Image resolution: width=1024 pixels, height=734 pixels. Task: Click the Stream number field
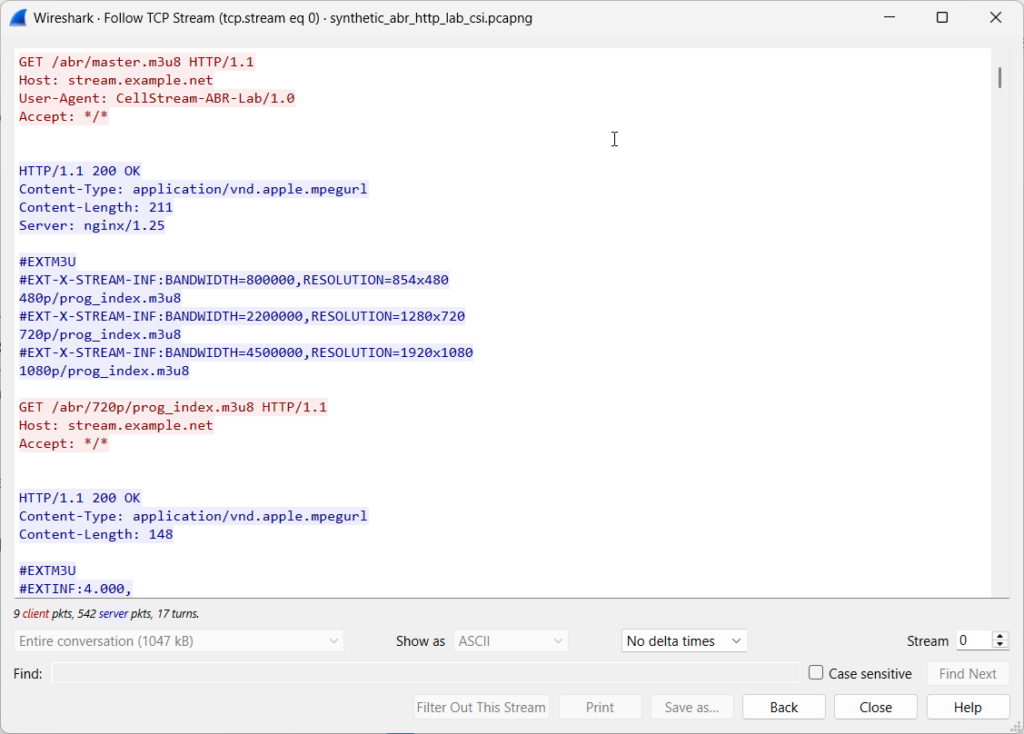(x=971, y=641)
